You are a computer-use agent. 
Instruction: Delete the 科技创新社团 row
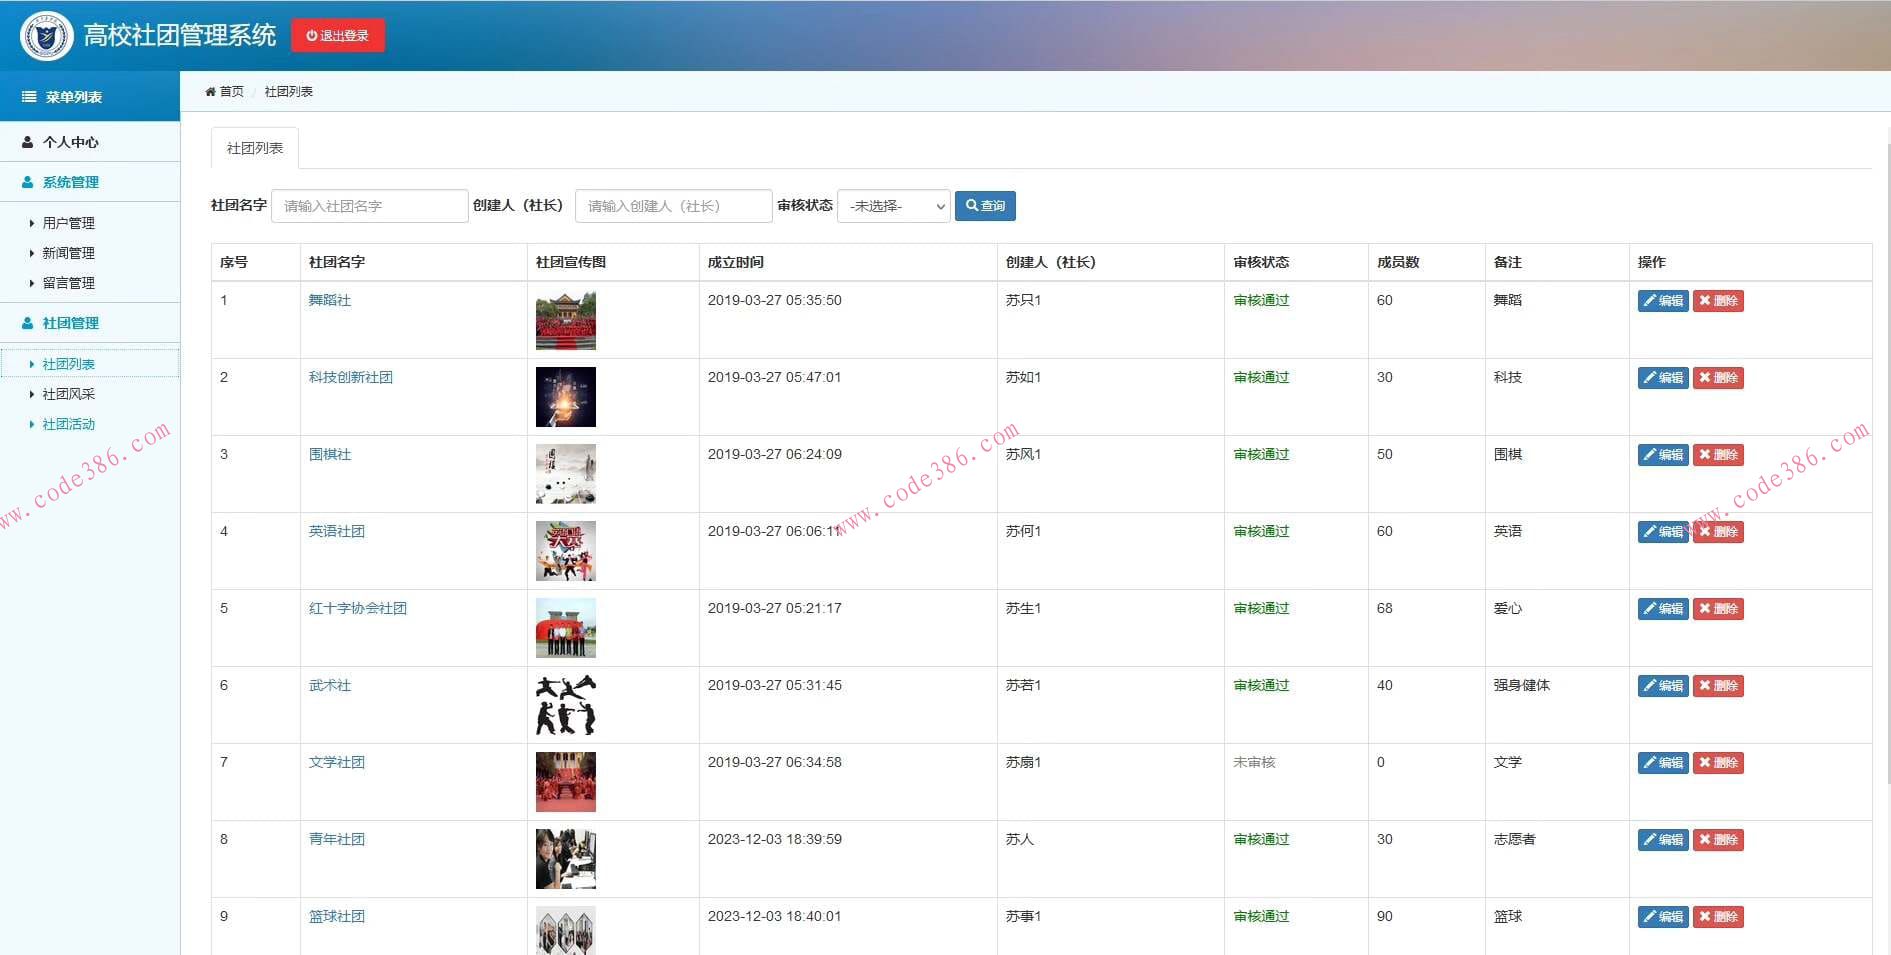(1717, 378)
